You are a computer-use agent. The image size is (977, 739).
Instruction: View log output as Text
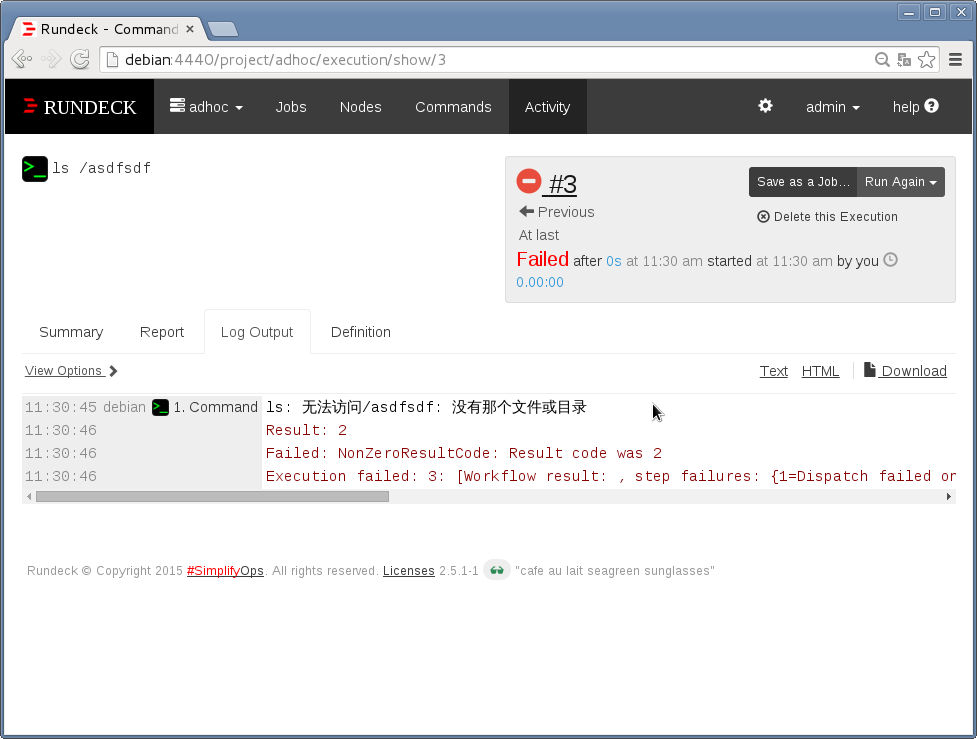[x=773, y=371]
